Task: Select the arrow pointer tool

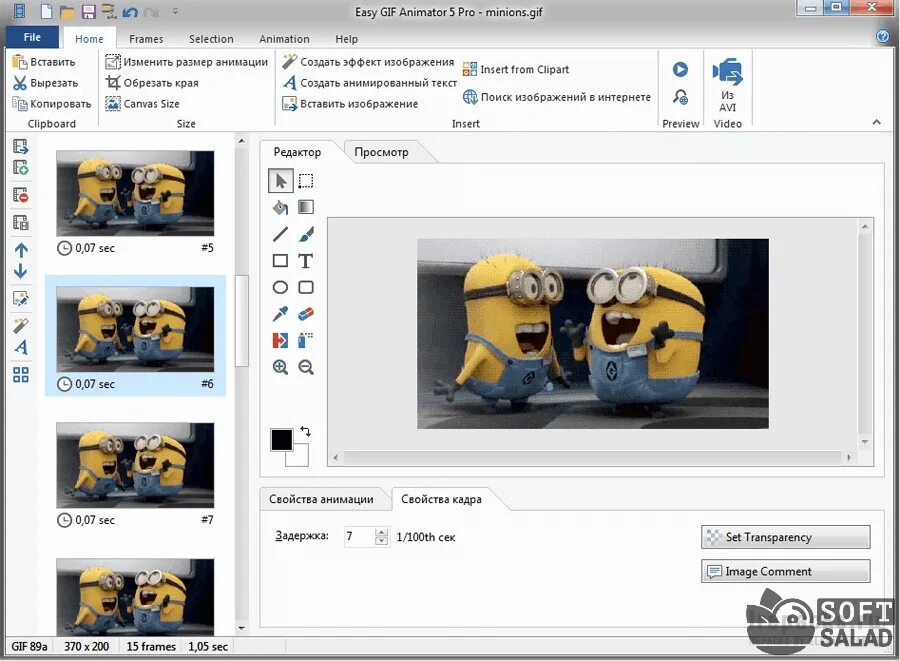Action: (x=281, y=181)
